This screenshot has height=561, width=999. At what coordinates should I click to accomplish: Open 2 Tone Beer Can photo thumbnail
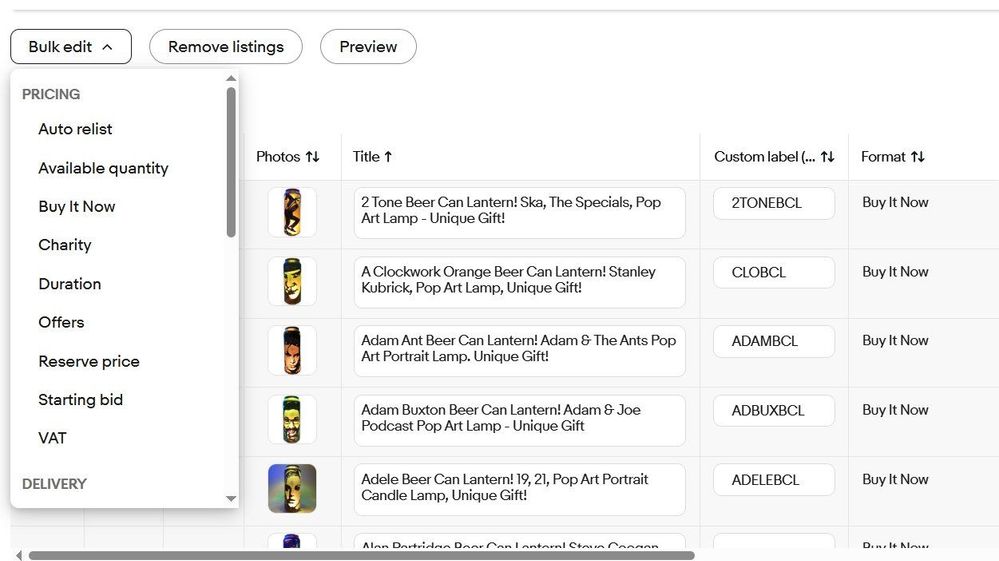292,212
